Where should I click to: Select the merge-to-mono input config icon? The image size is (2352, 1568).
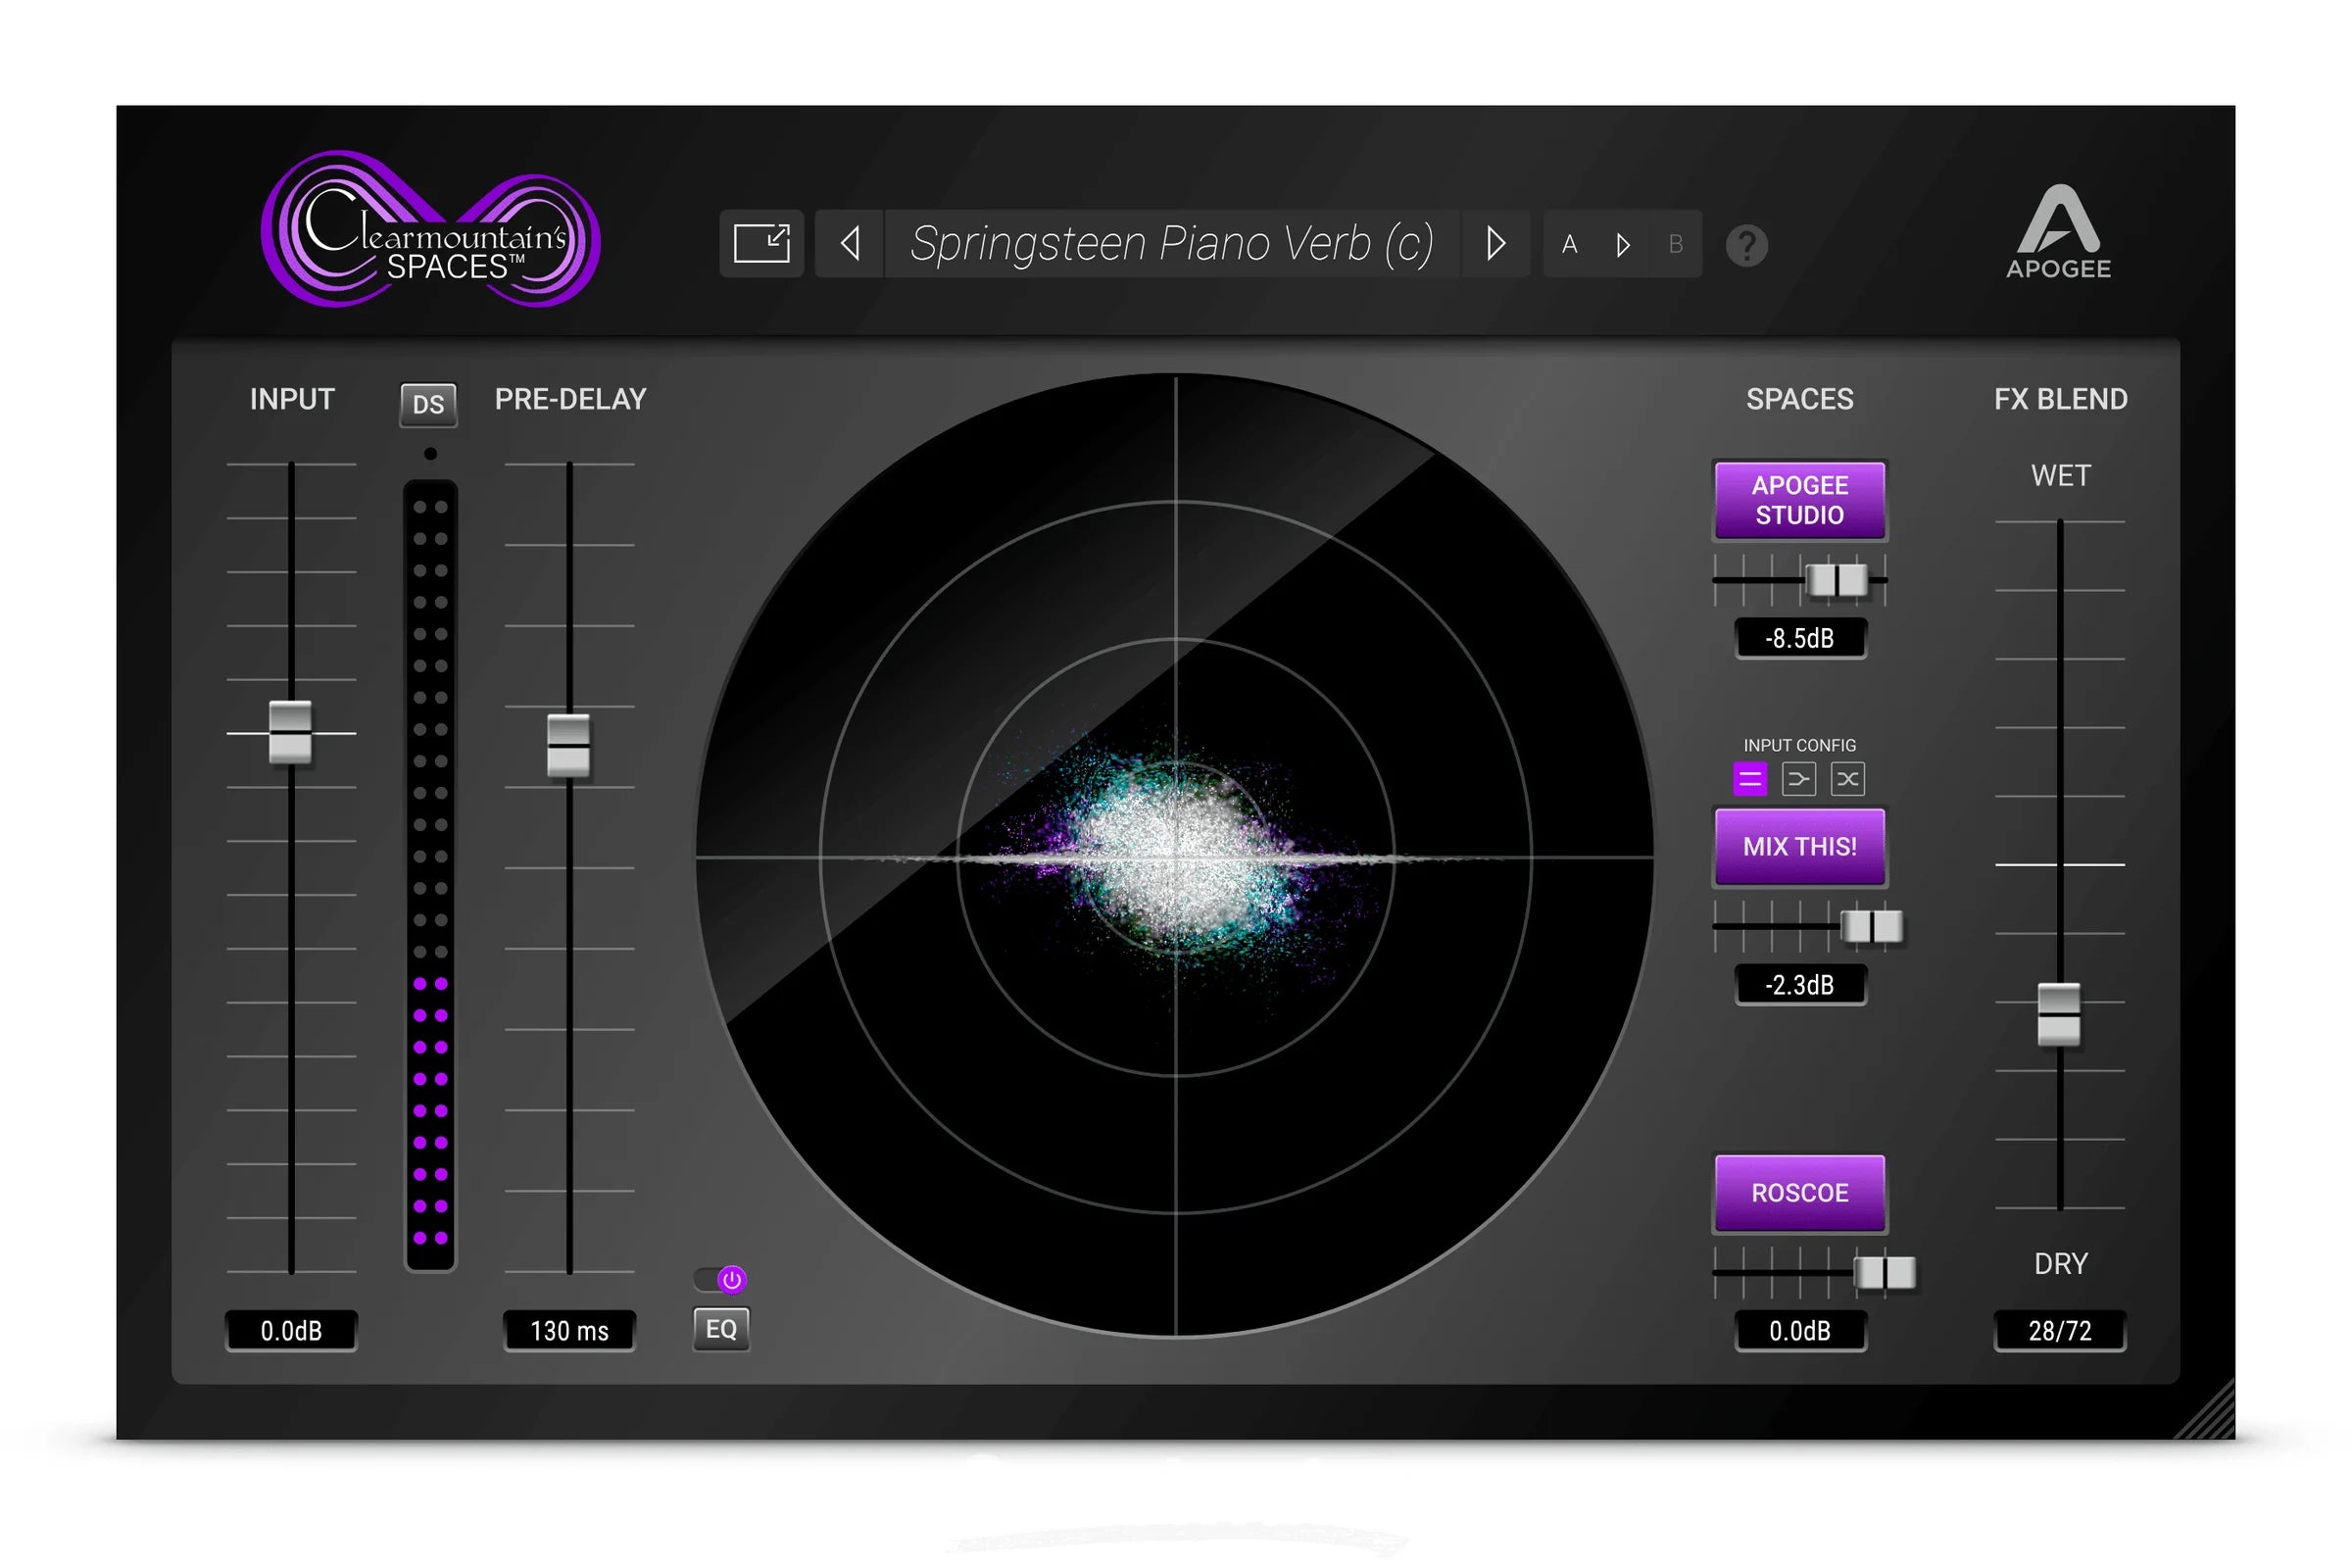(x=1799, y=779)
